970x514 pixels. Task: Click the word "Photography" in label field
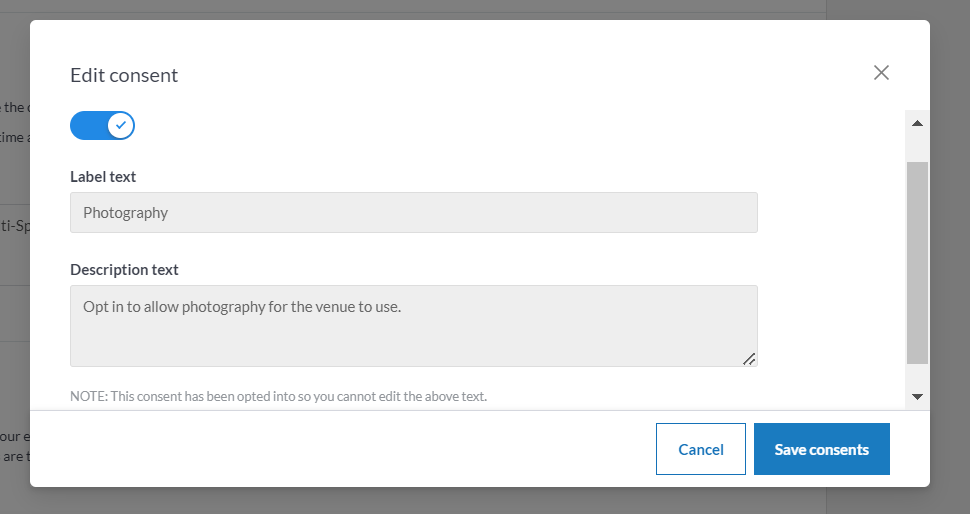(125, 213)
